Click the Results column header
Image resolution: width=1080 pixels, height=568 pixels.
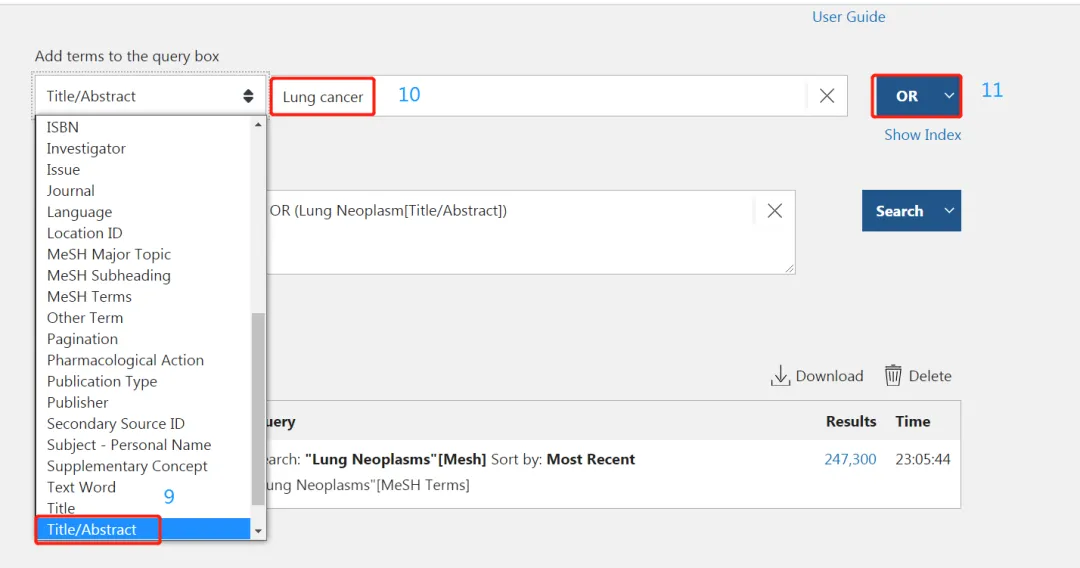(x=851, y=421)
